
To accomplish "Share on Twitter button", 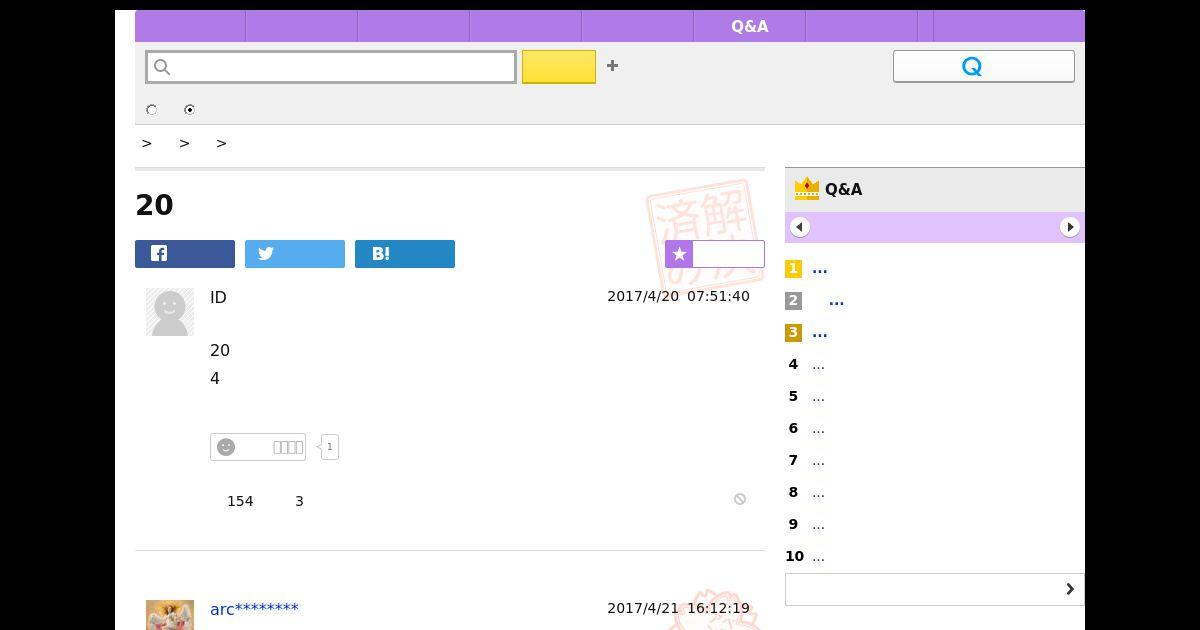I will 295,254.
